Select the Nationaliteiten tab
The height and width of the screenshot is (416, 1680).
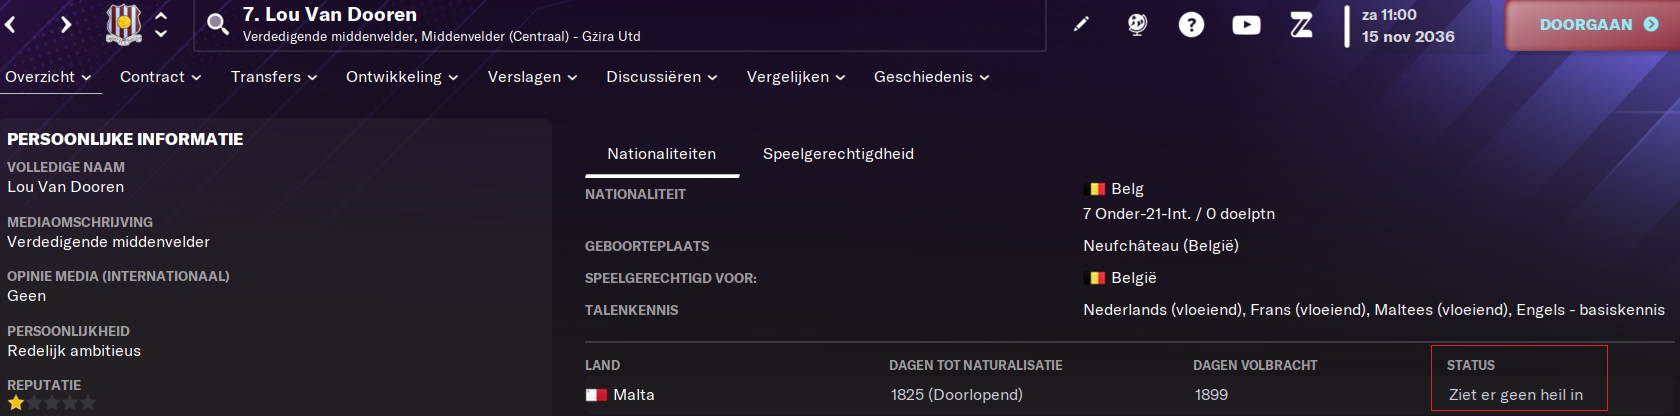(661, 154)
